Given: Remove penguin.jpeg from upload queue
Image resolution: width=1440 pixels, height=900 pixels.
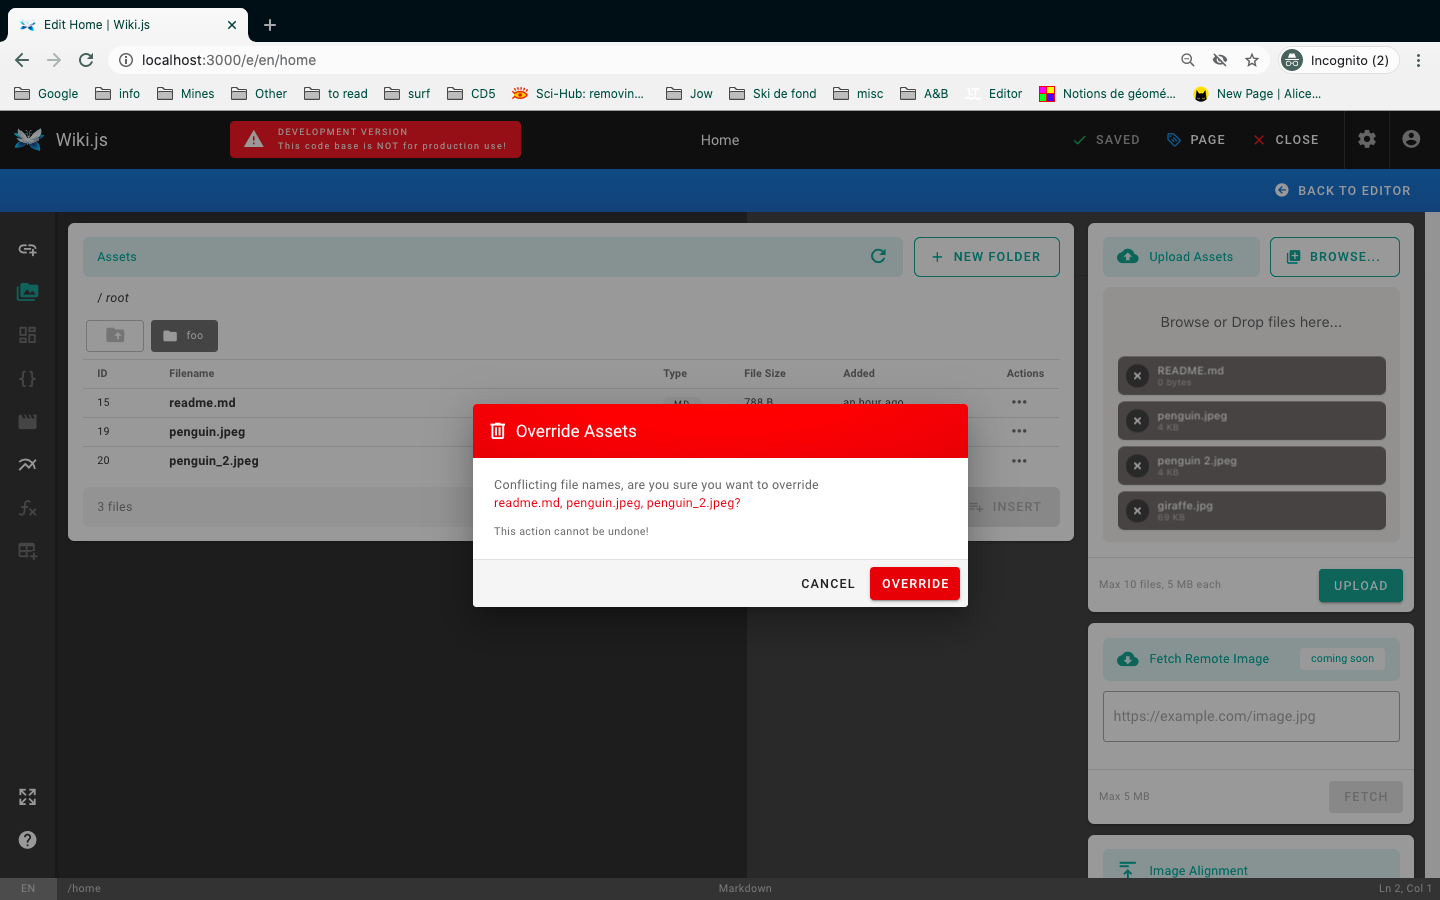Looking at the screenshot, I should [1137, 421].
